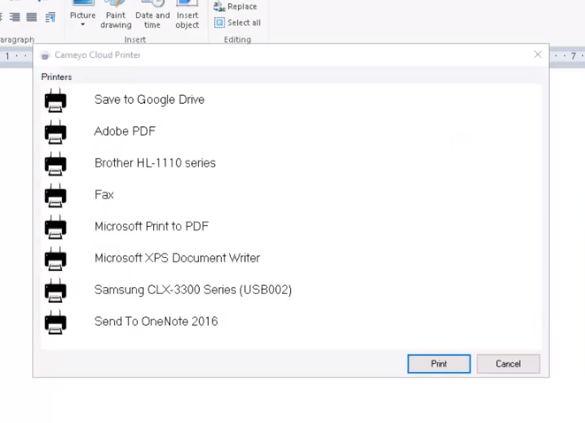
Task: Click the Send To OneNote 2016 printer icon
Action: pos(56,322)
